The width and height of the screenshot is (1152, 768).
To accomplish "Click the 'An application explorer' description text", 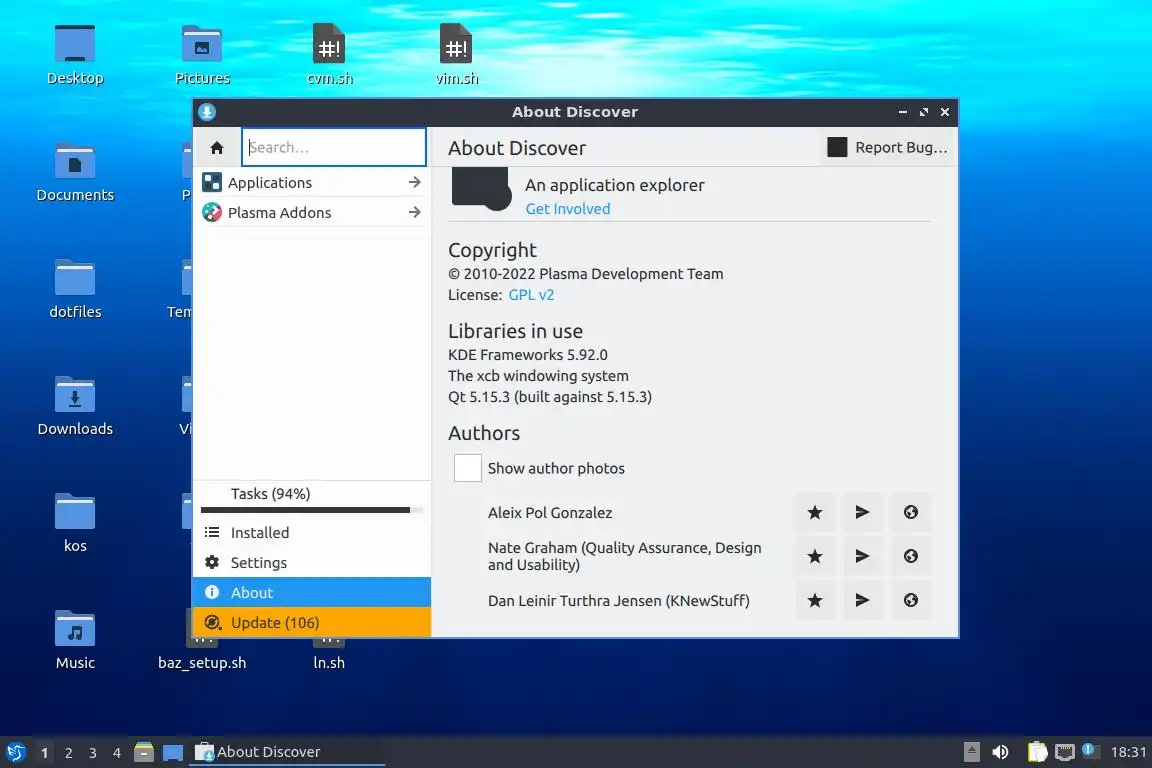I will click(x=614, y=185).
